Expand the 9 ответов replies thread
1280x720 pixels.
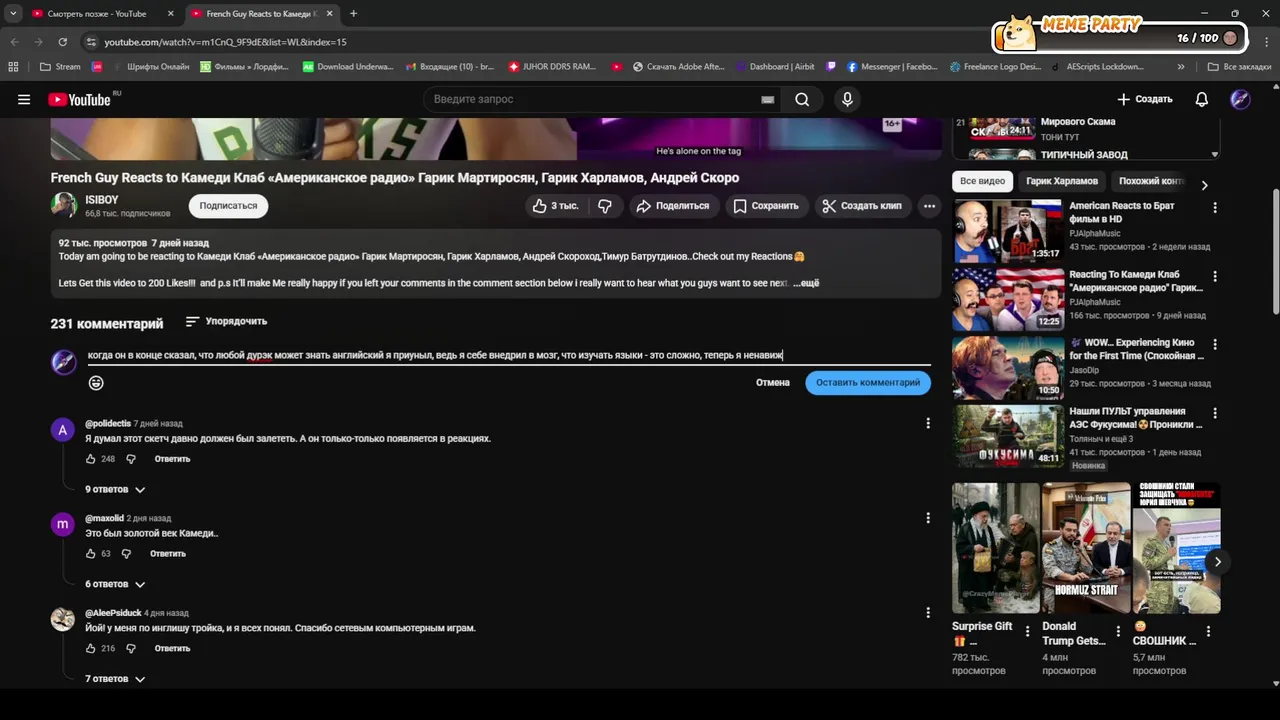coord(115,489)
